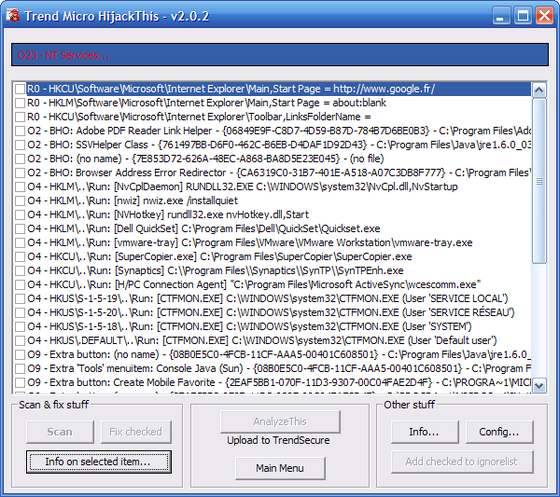Select the CTFMON.EXE 'SERVICE RÉSEAU' row text
This screenshot has width=560, height=497.
271,313
